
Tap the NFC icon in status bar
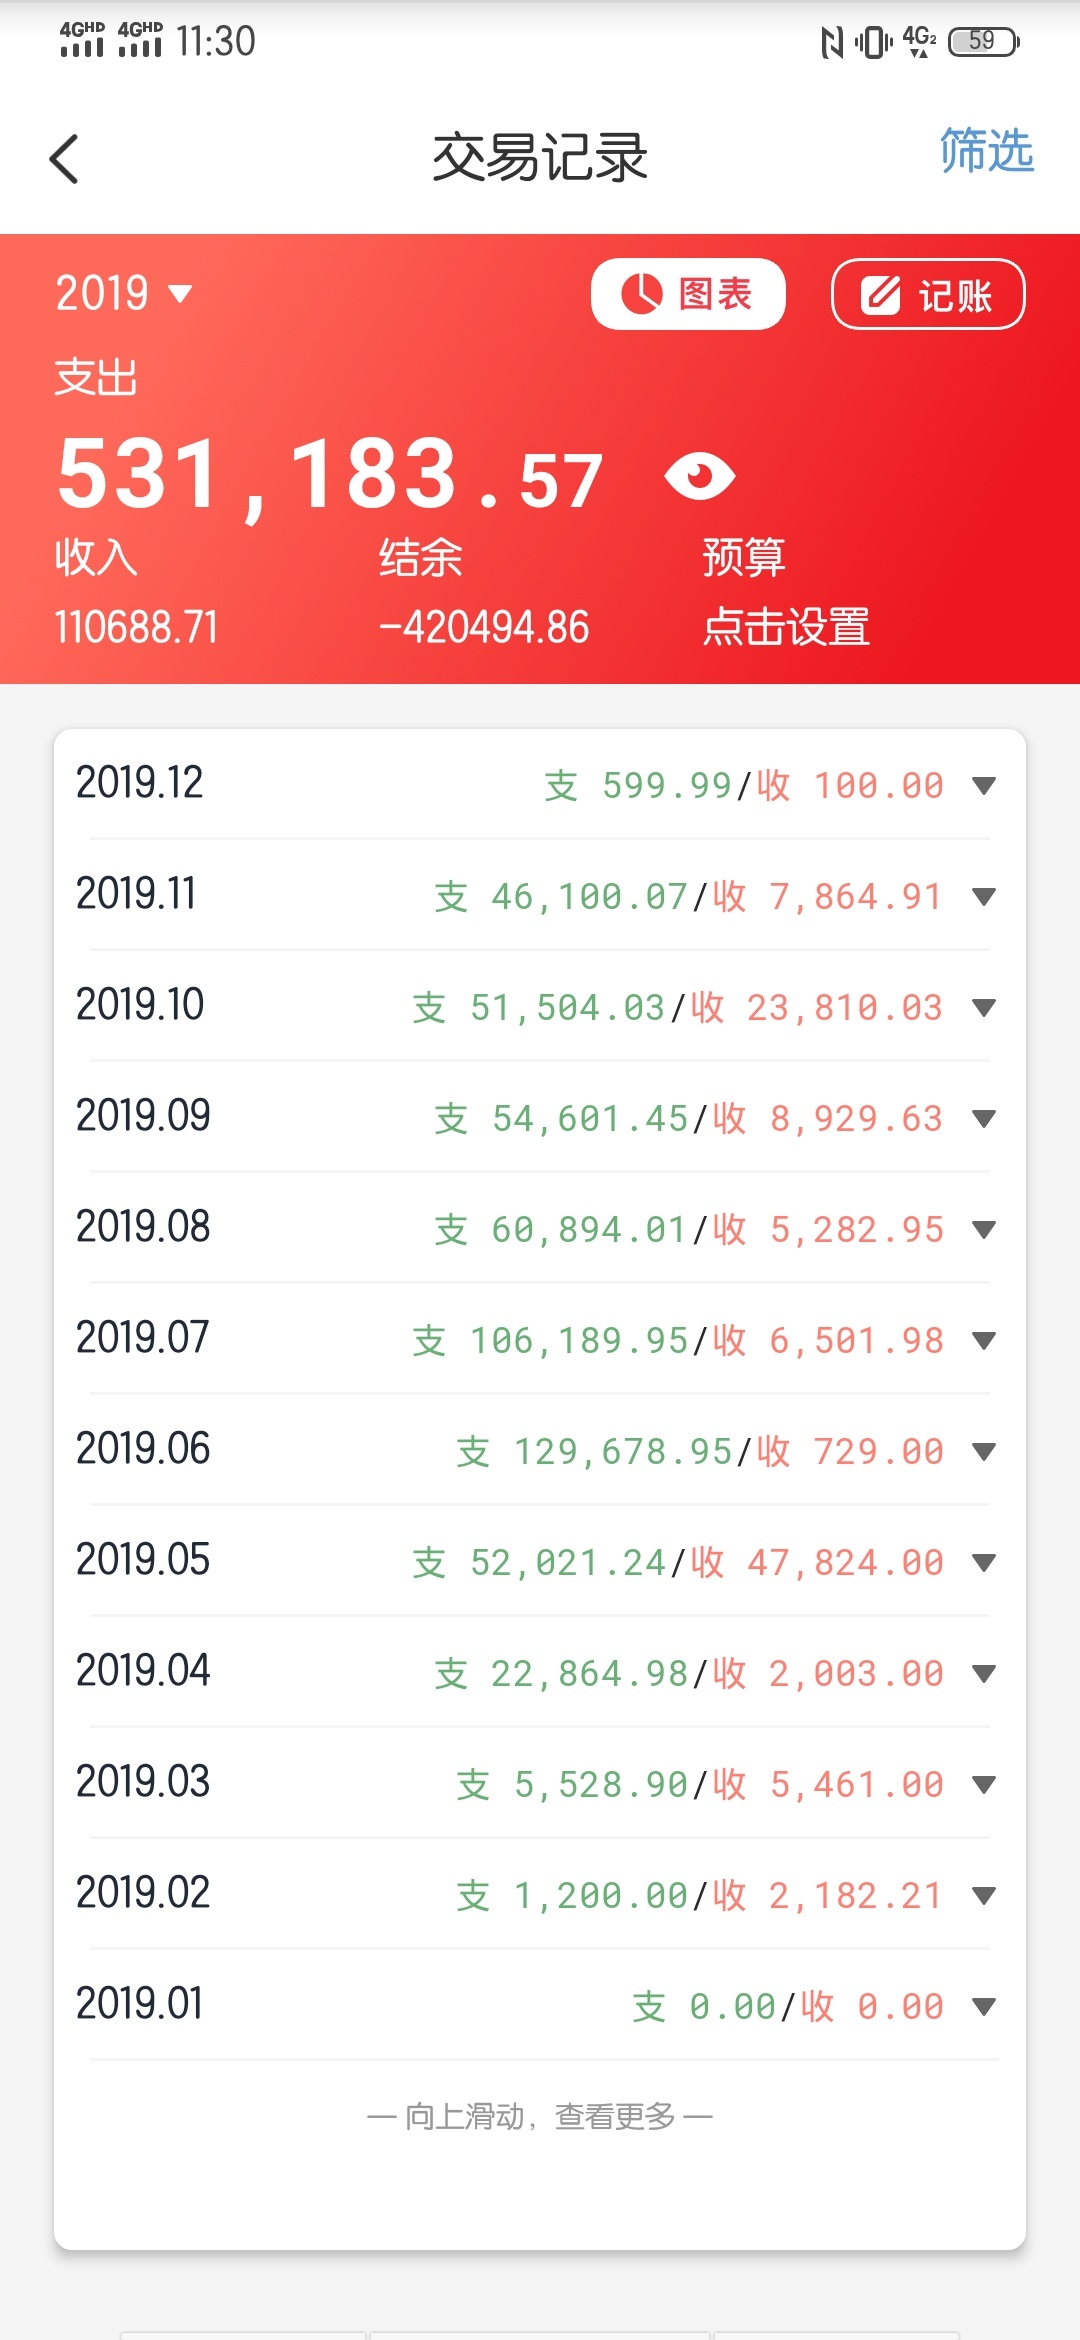point(832,42)
